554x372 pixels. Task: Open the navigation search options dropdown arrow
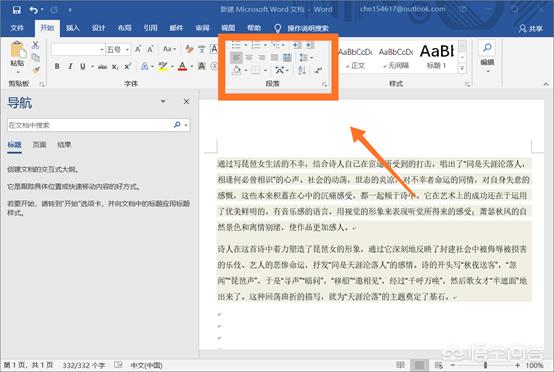(x=186, y=125)
